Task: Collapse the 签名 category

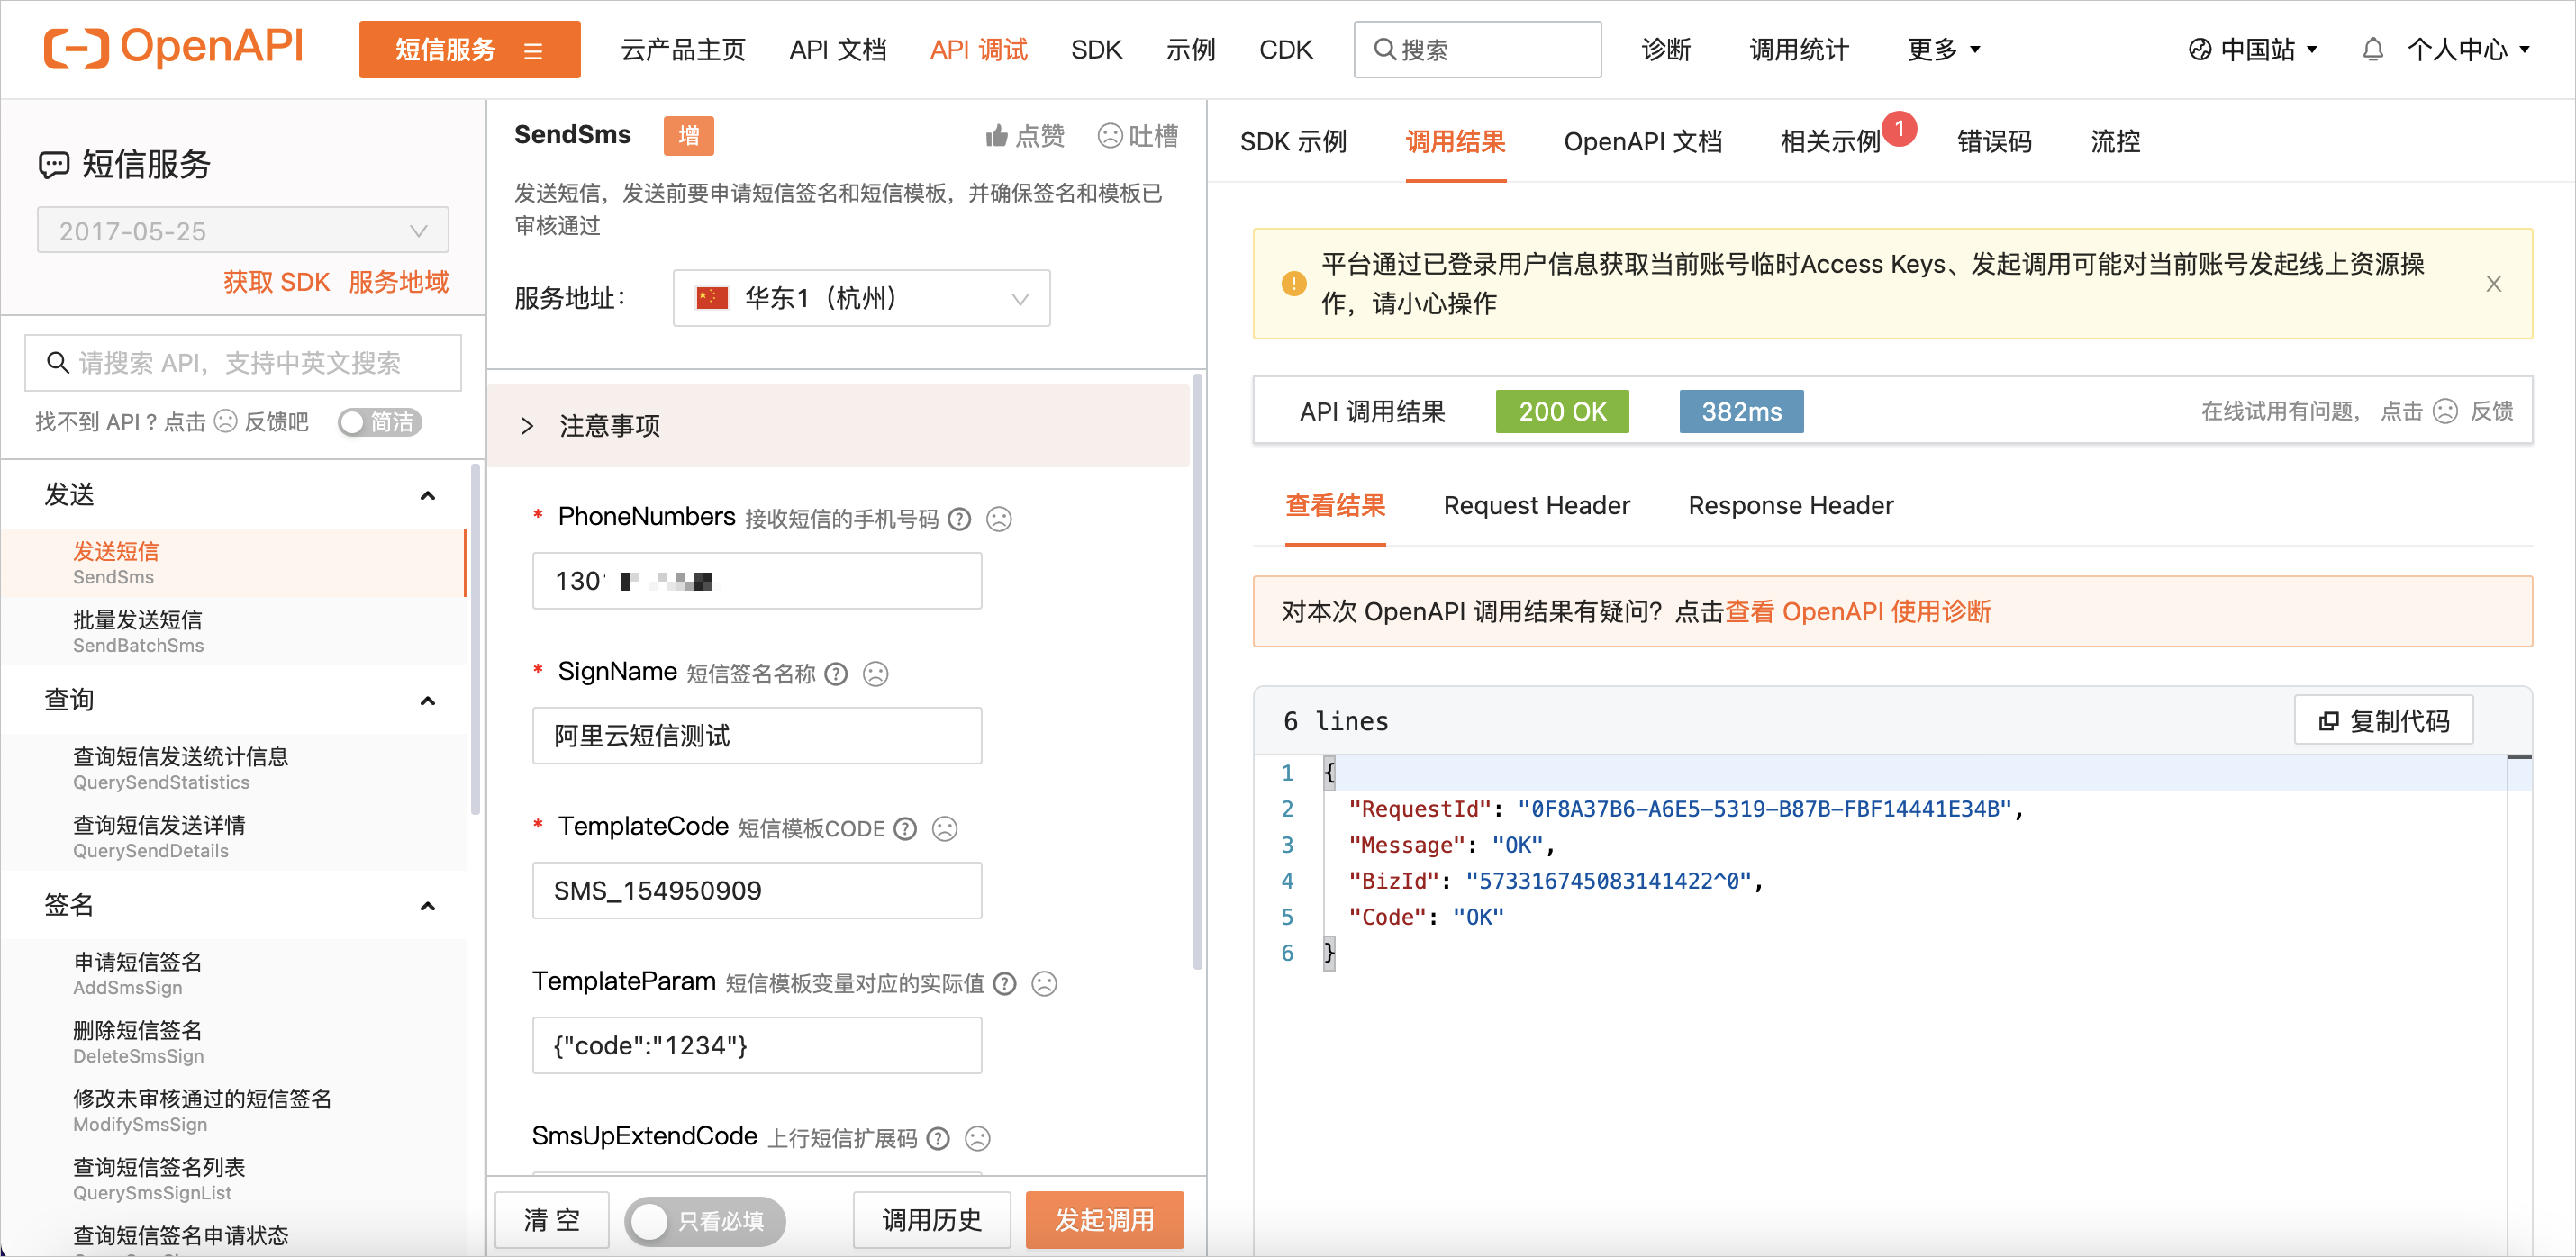Action: coord(427,906)
